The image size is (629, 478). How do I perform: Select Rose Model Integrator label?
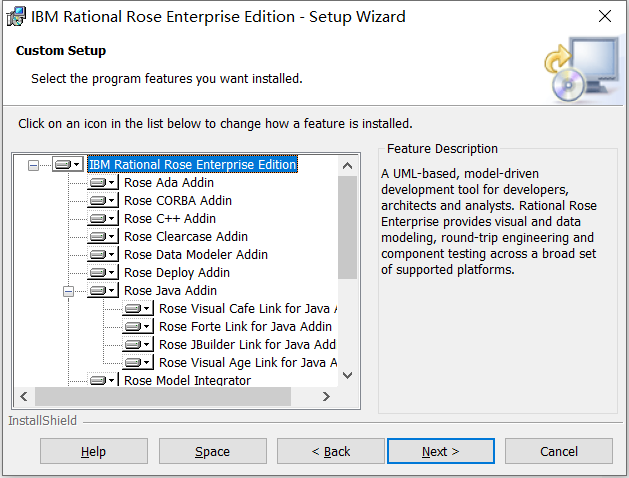(x=188, y=380)
